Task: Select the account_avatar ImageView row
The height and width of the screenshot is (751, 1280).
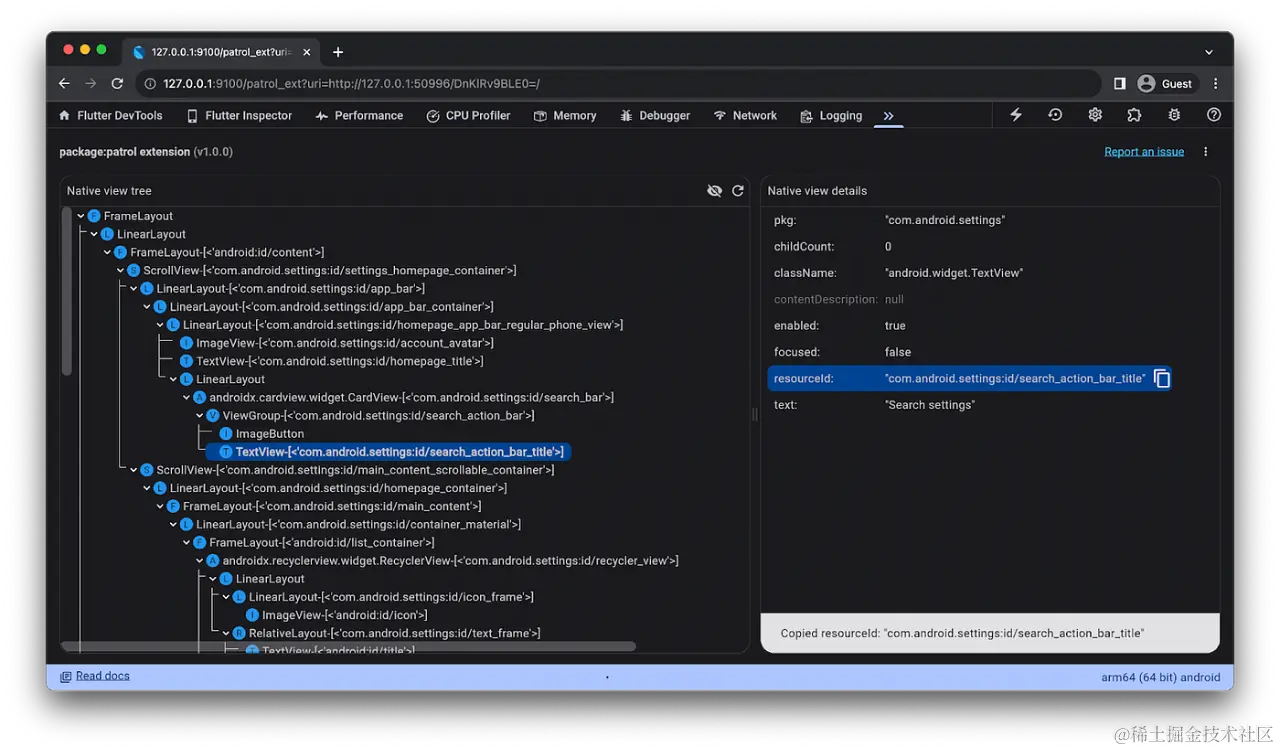Action: coord(337,343)
